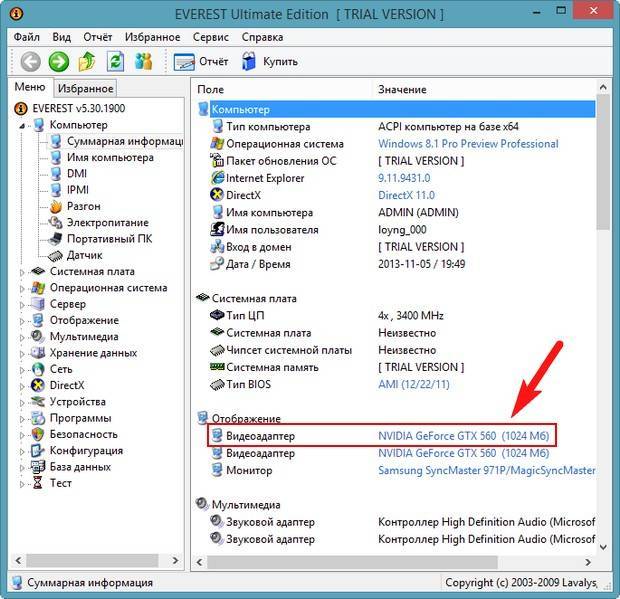
Task: Select the Электропитание icon in the tree
Action: pyautogui.click(x=56, y=223)
